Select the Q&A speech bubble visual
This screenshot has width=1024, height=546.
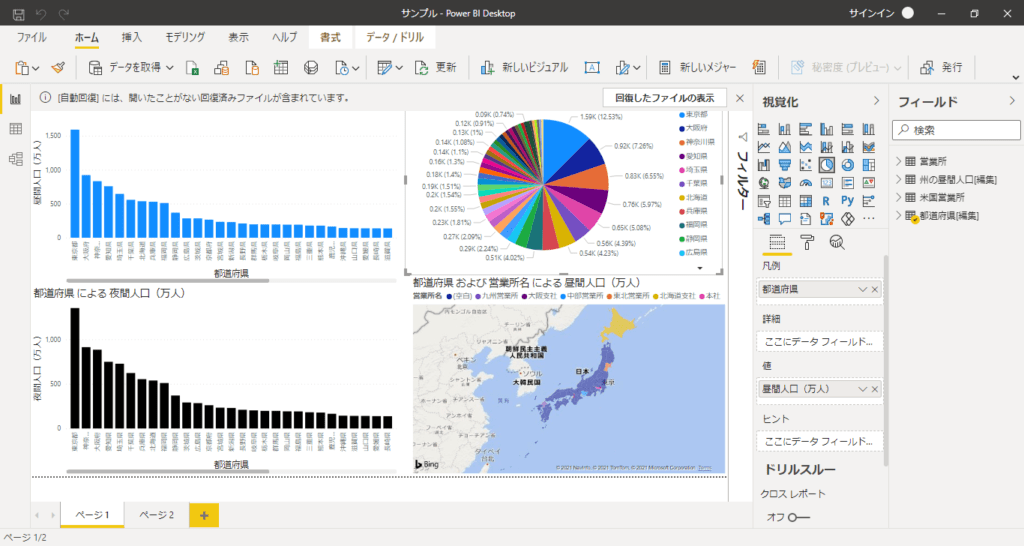(x=784, y=219)
